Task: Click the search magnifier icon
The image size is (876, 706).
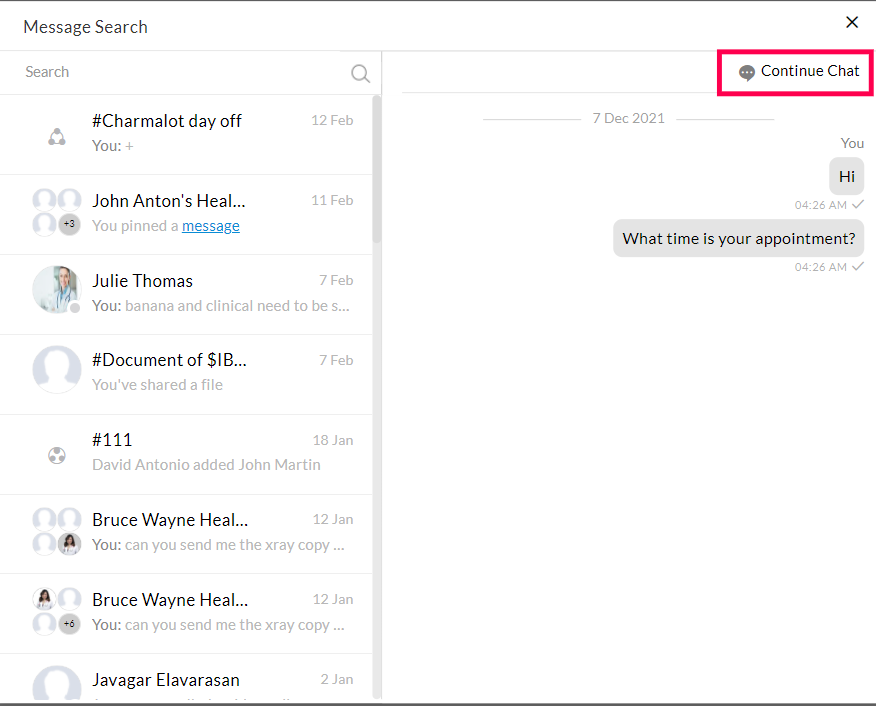Action: click(x=360, y=73)
